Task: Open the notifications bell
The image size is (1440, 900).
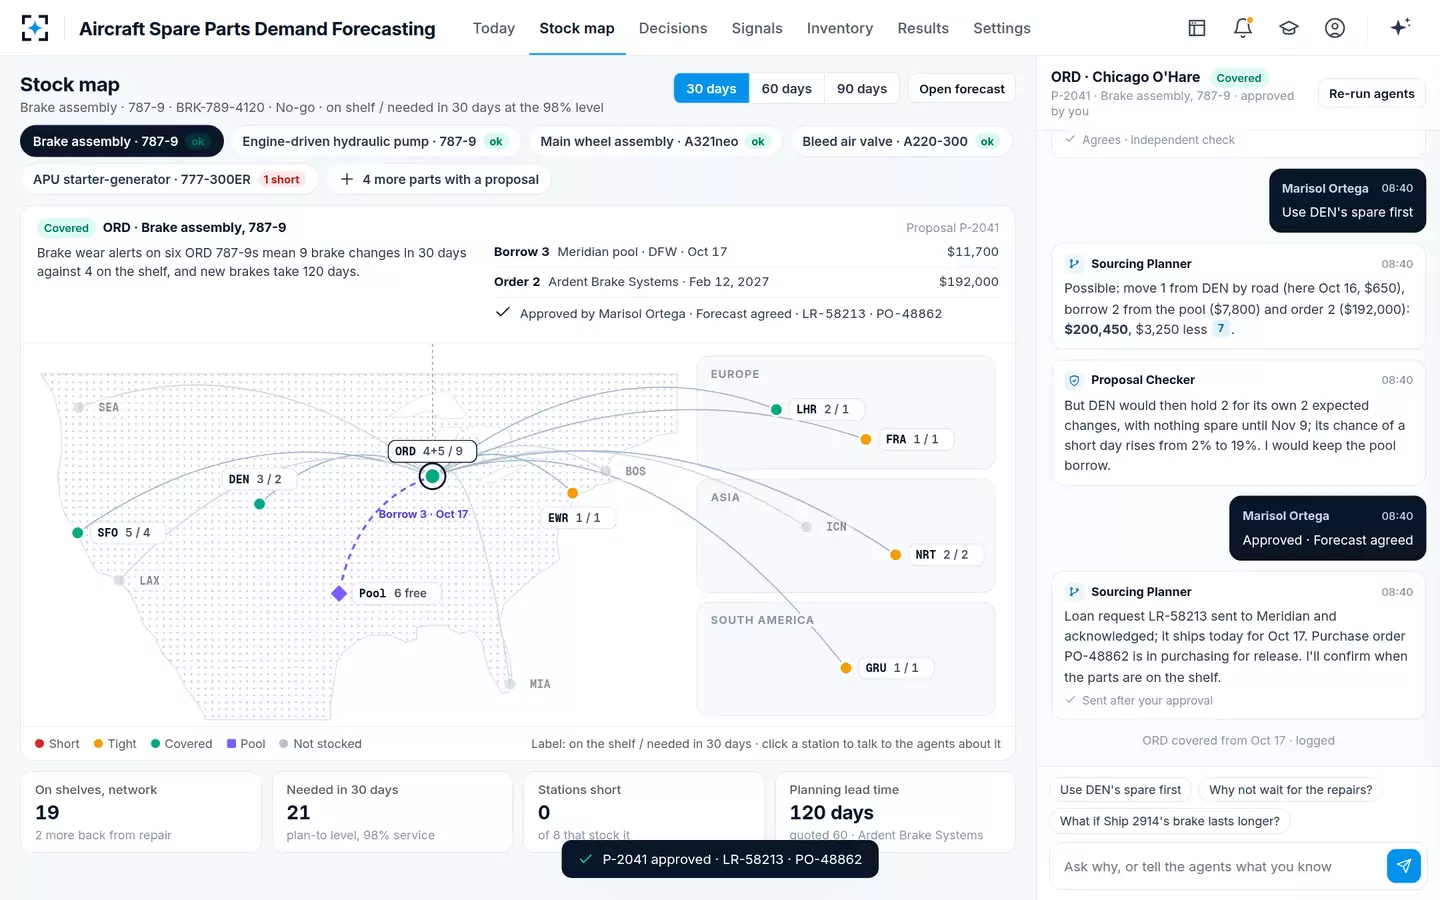Action: coord(1243,28)
